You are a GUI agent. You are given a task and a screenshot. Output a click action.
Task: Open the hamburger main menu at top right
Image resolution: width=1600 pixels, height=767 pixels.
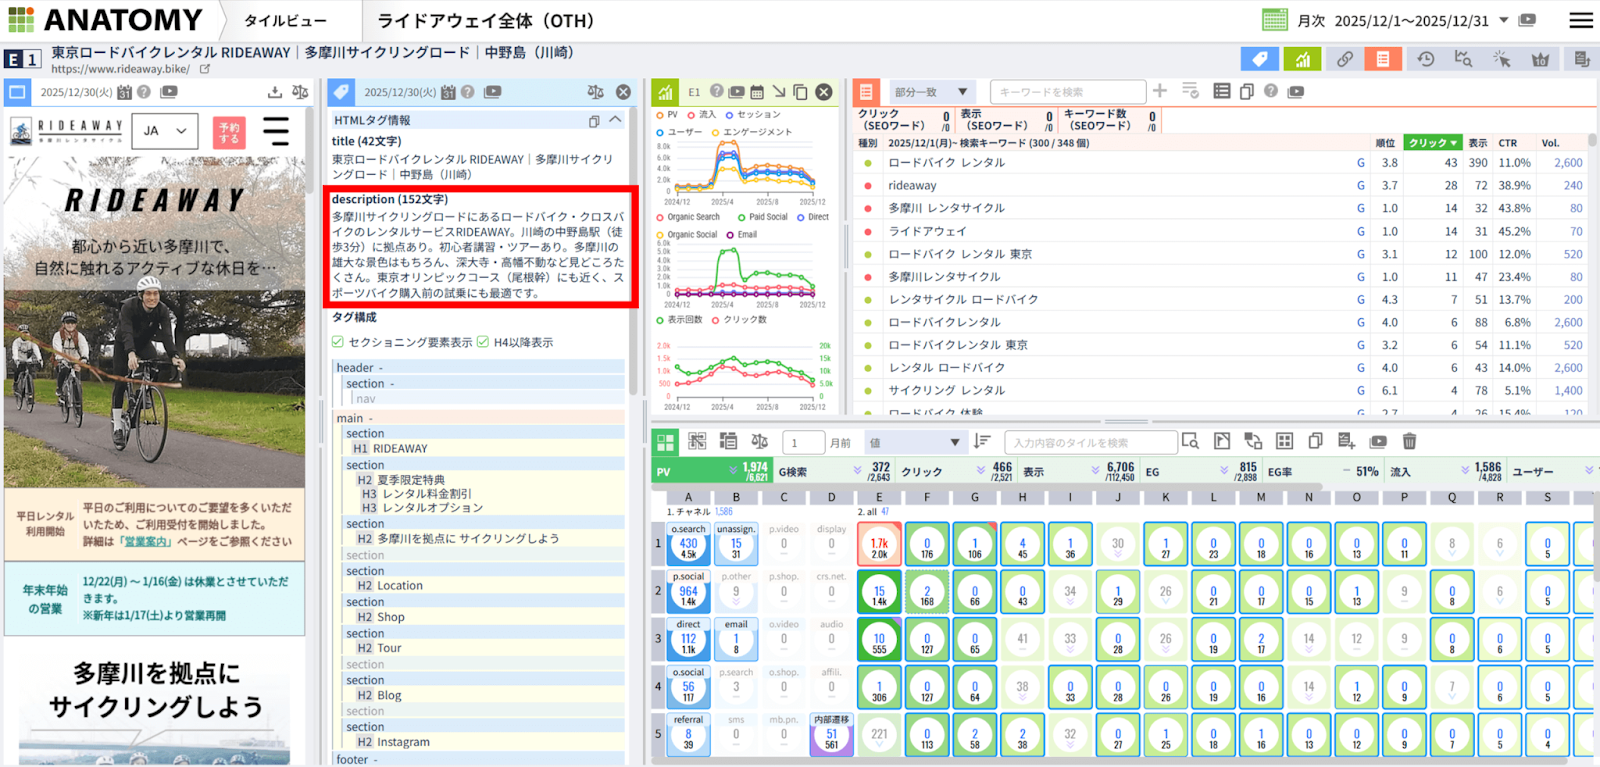(x=1581, y=20)
